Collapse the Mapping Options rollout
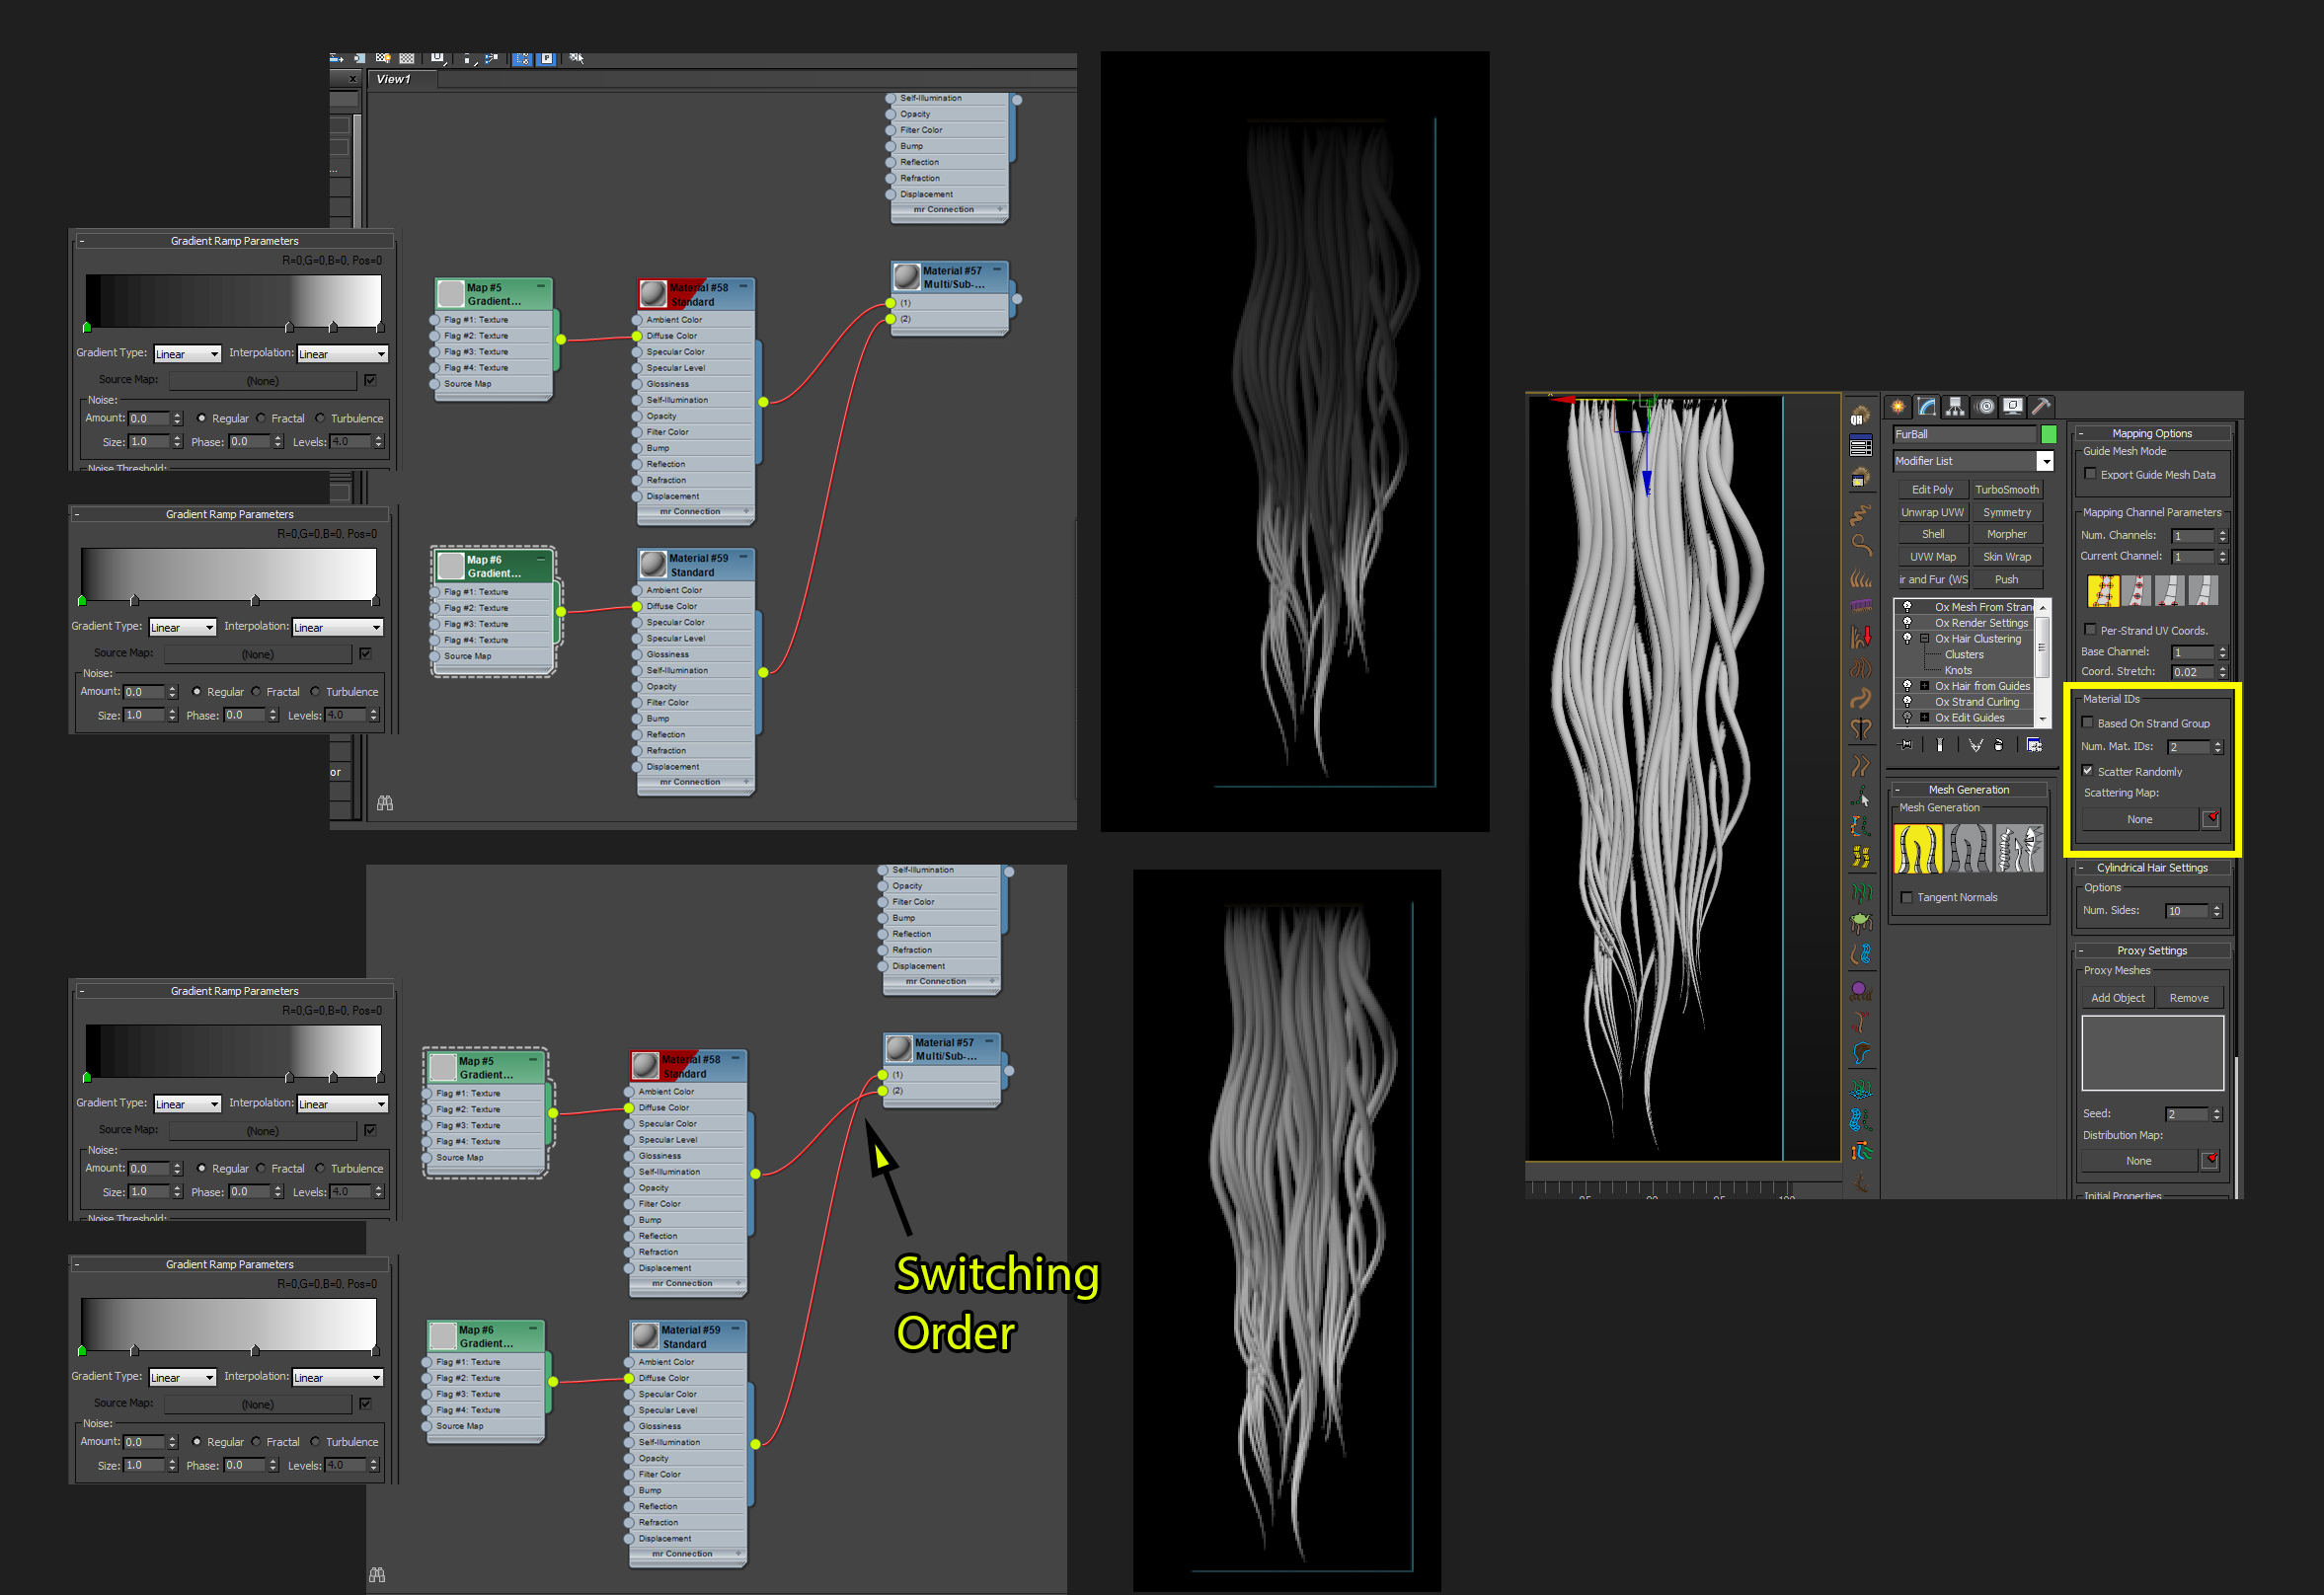The image size is (2324, 1595). [x=2151, y=433]
